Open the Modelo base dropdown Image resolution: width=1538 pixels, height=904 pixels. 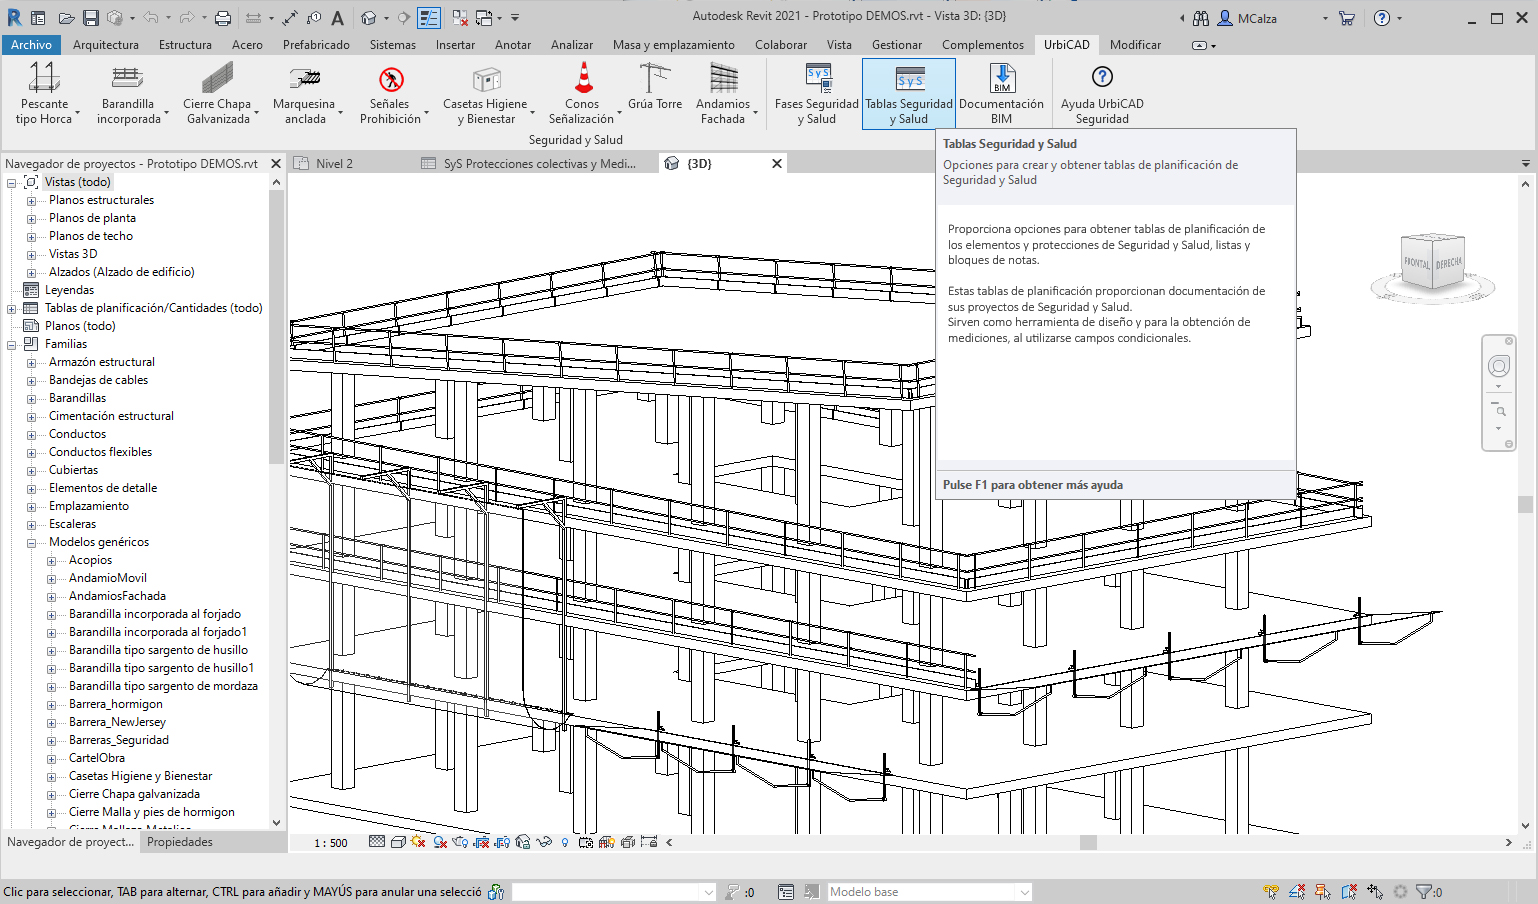pyautogui.click(x=1024, y=892)
